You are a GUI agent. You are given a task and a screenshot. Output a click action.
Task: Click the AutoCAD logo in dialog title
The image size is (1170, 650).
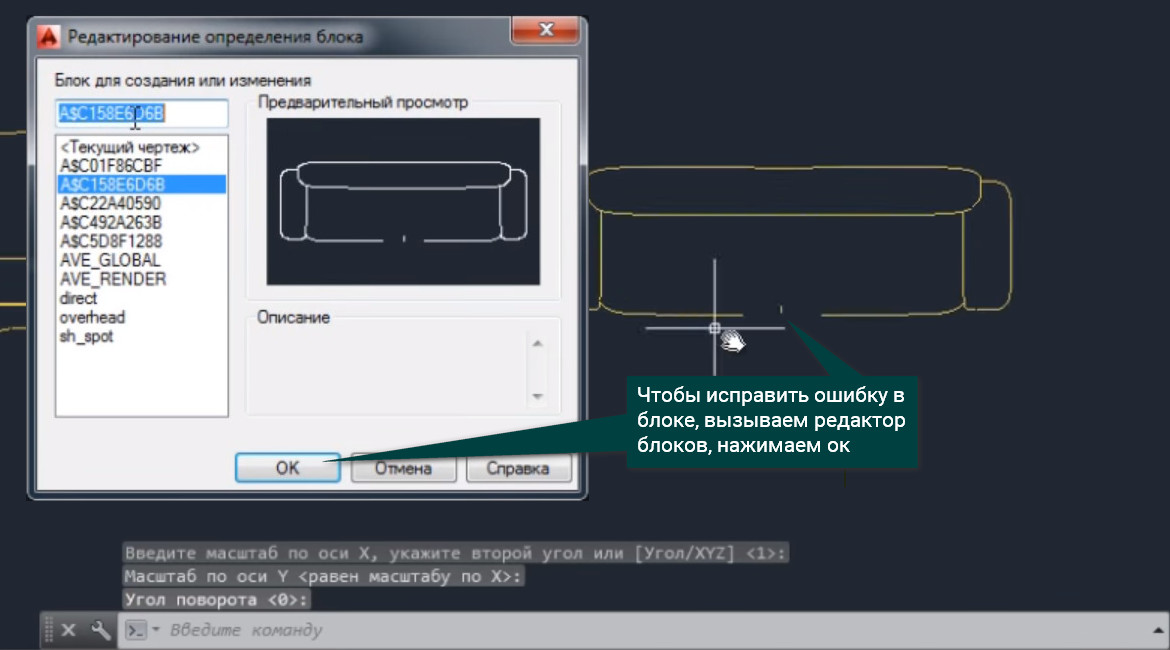click(x=49, y=37)
